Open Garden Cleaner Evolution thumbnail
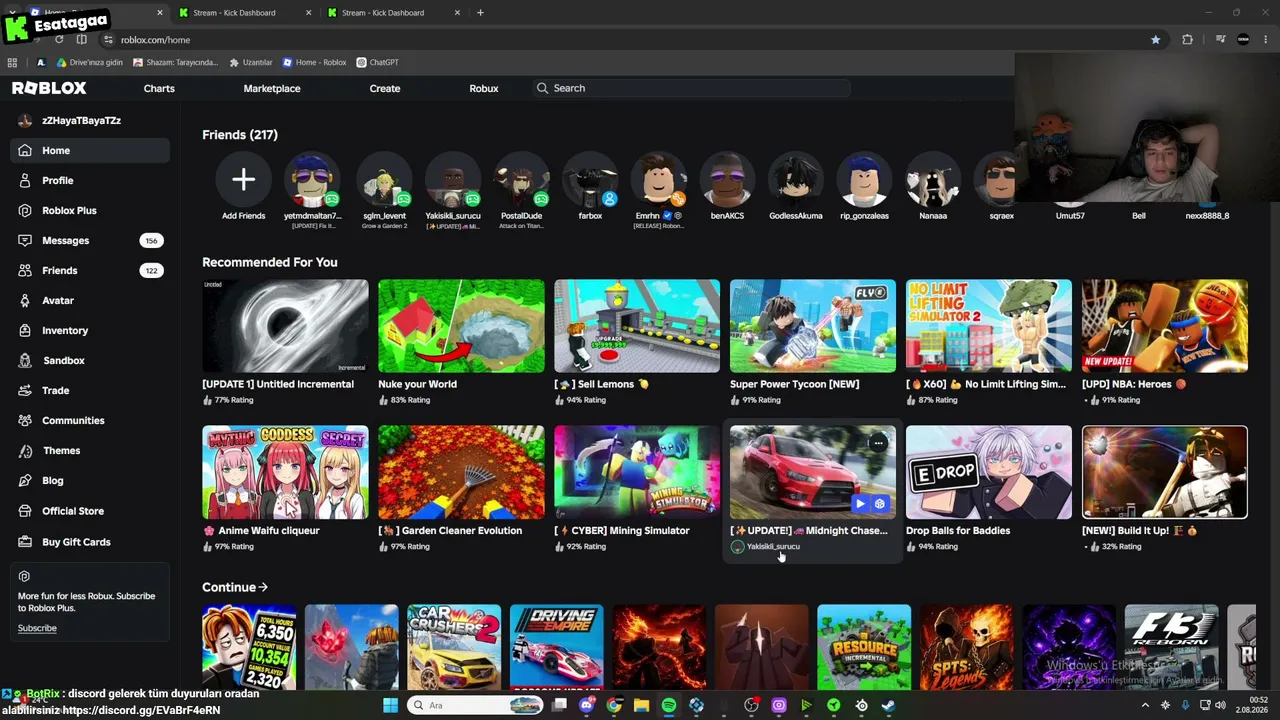1280x720 pixels. pos(461,472)
